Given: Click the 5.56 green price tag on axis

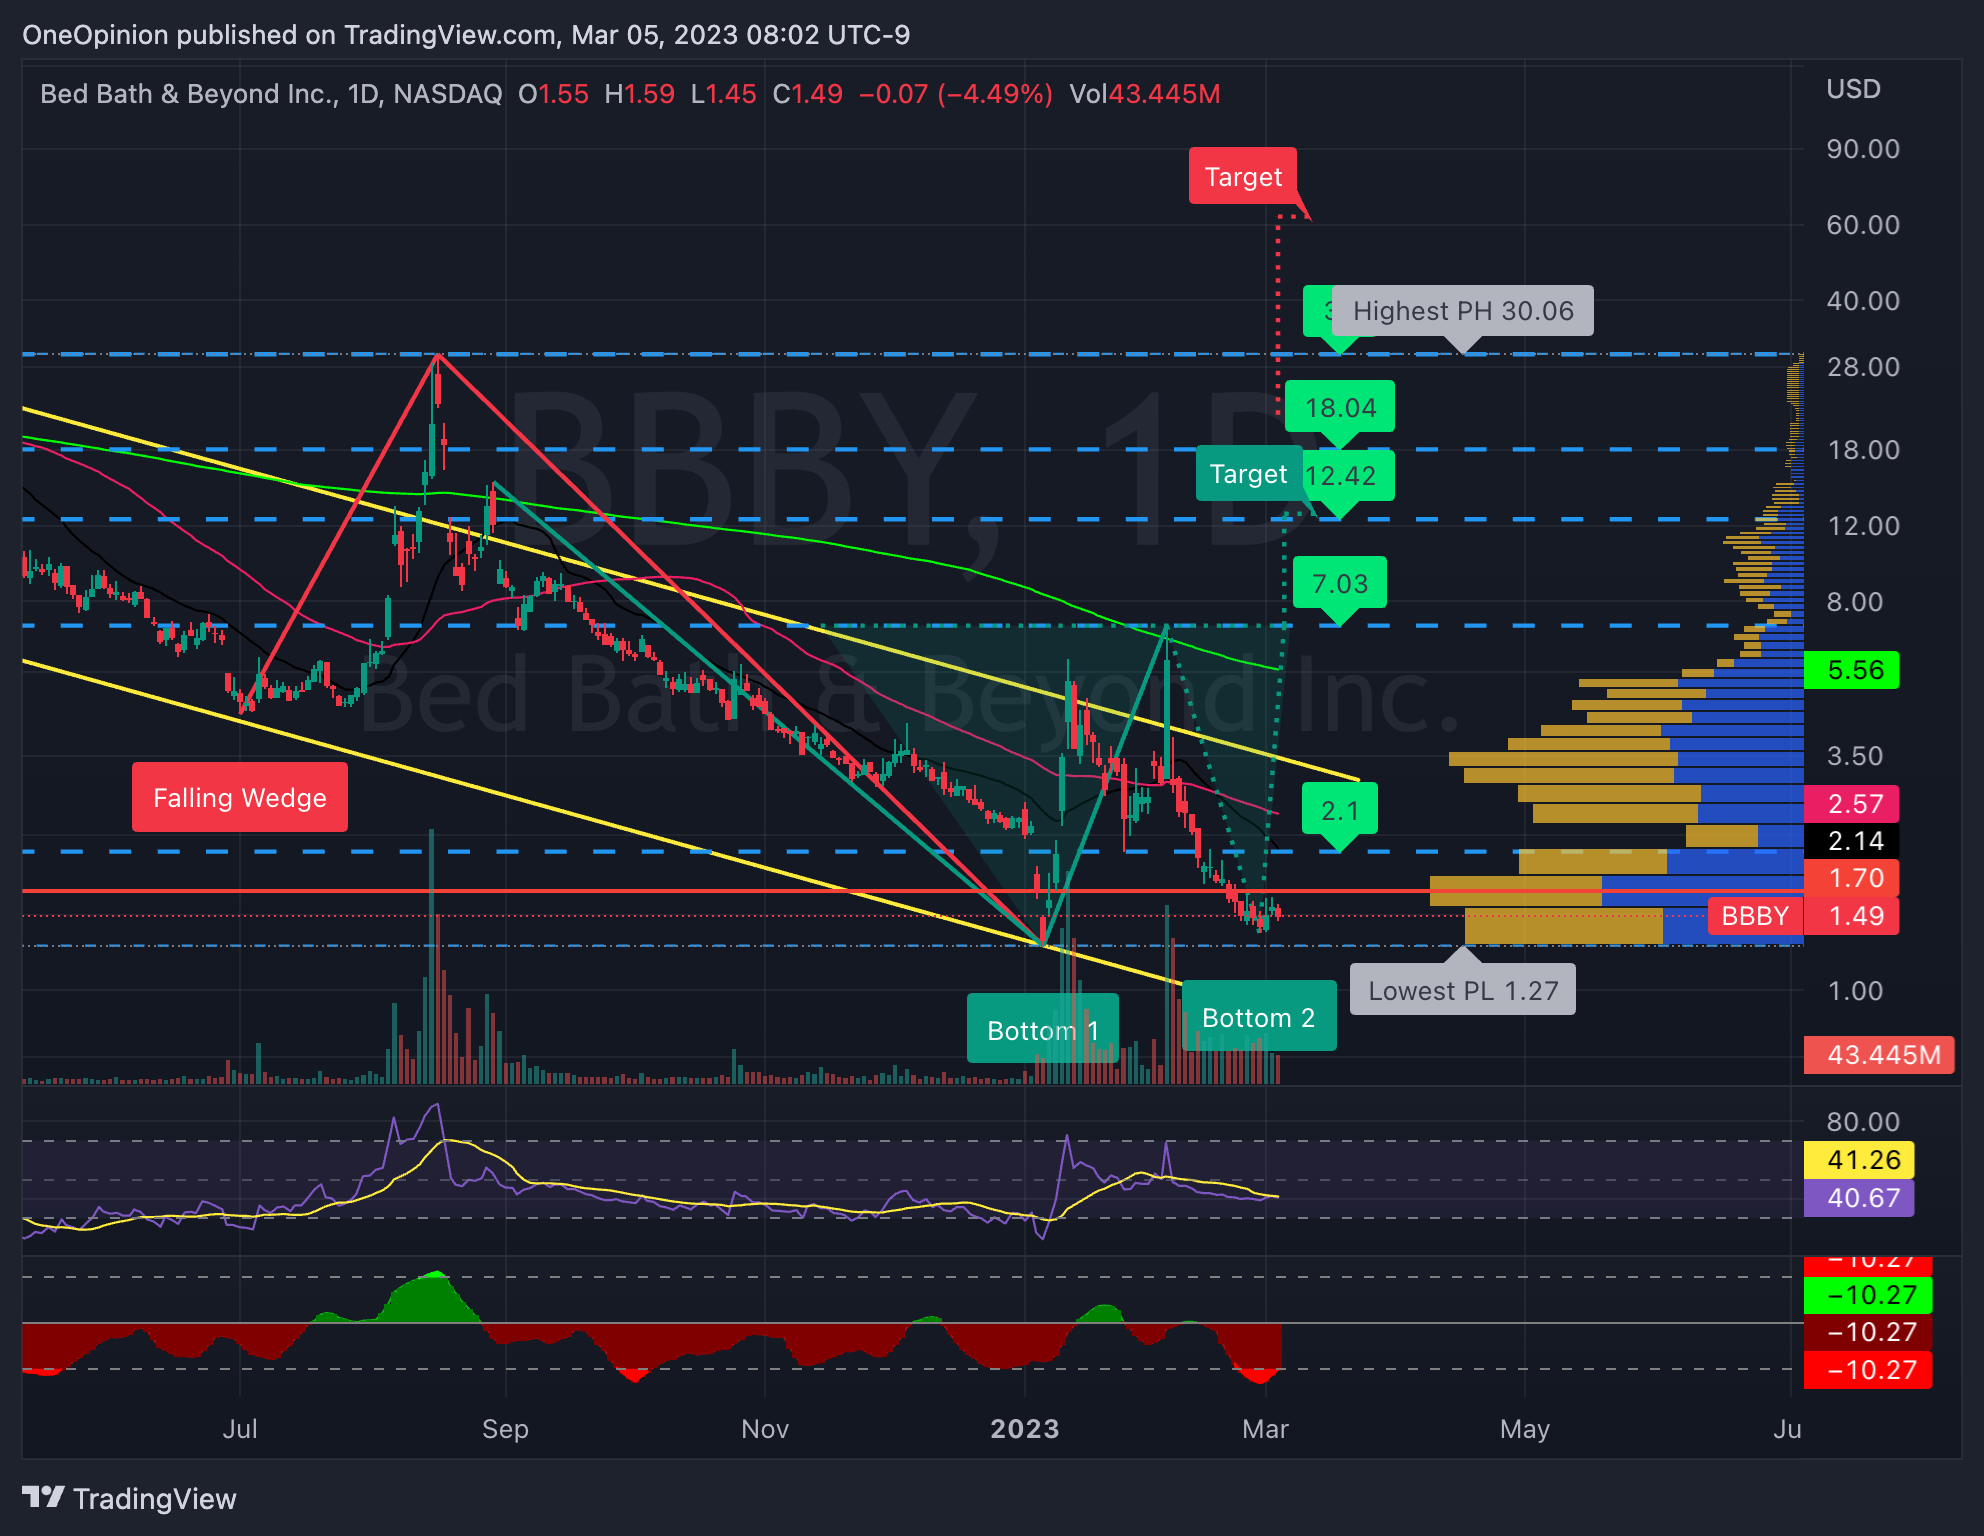Looking at the screenshot, I should pyautogui.click(x=1852, y=670).
